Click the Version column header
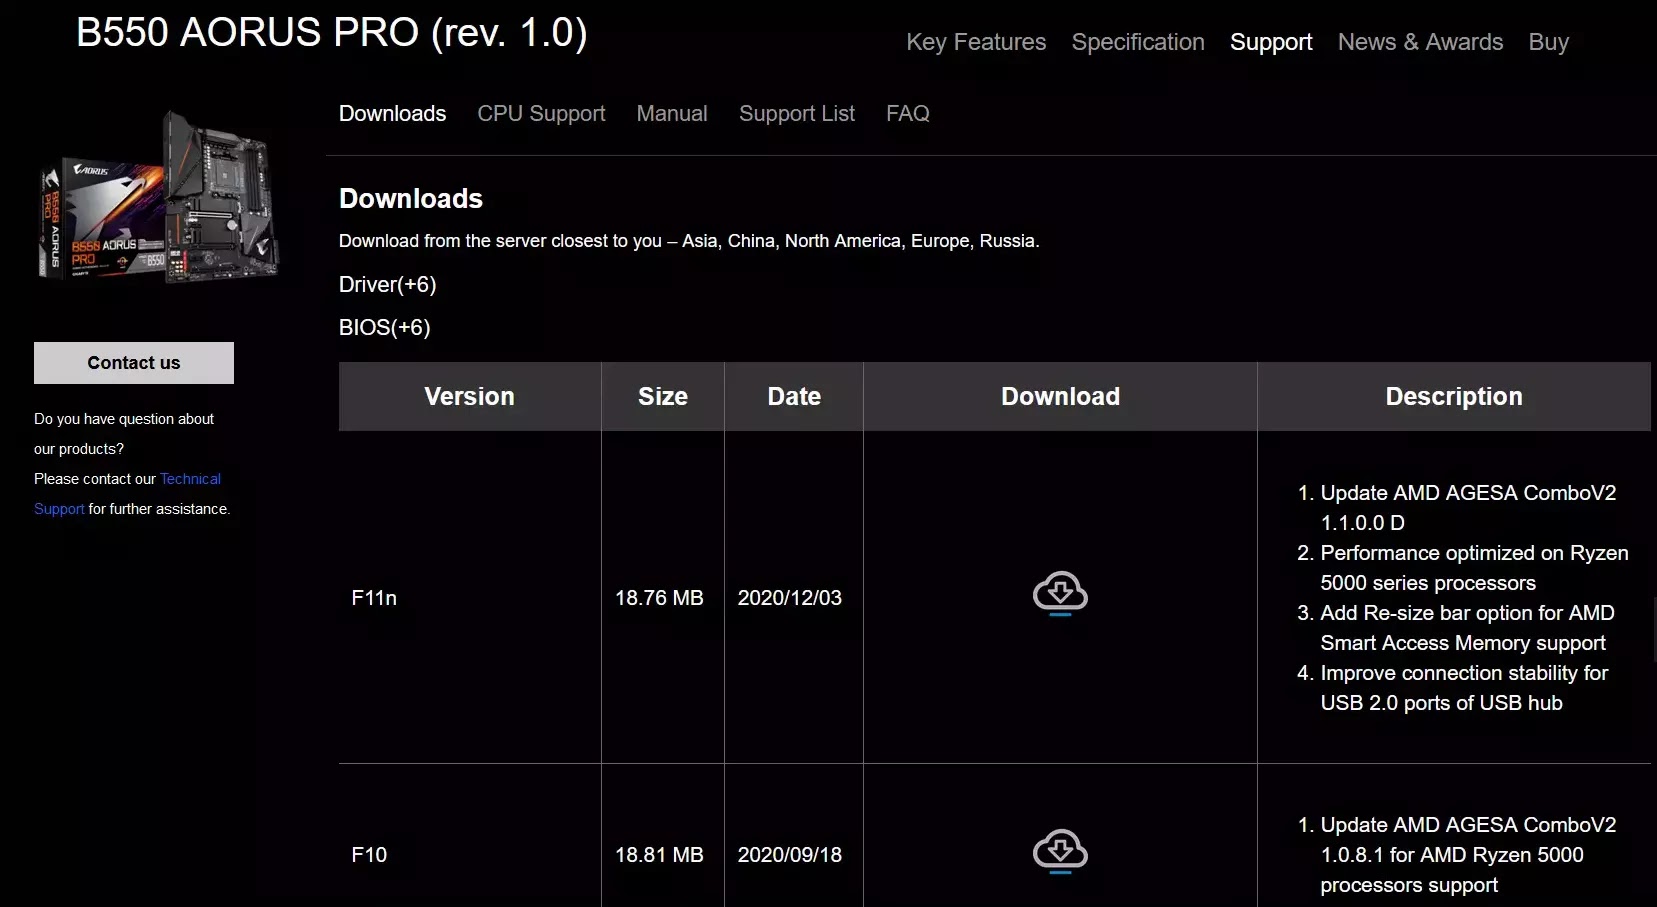Screen dimensions: 1657x907 [x=470, y=397]
